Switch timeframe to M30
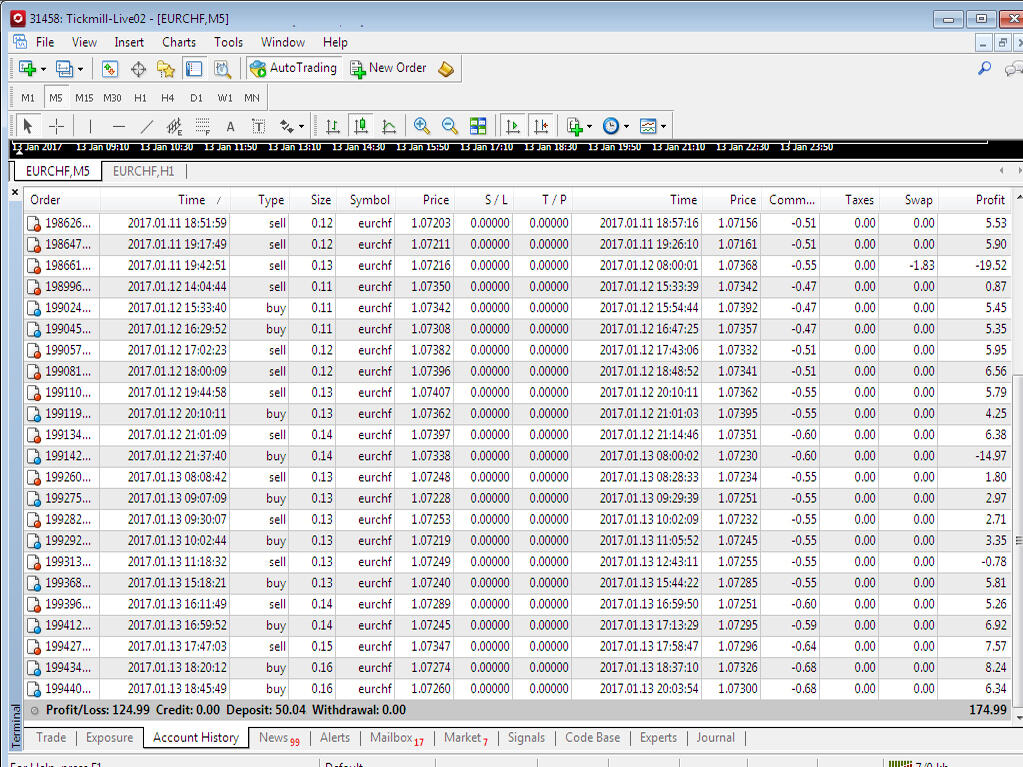Image resolution: width=1023 pixels, height=767 pixels. point(112,98)
